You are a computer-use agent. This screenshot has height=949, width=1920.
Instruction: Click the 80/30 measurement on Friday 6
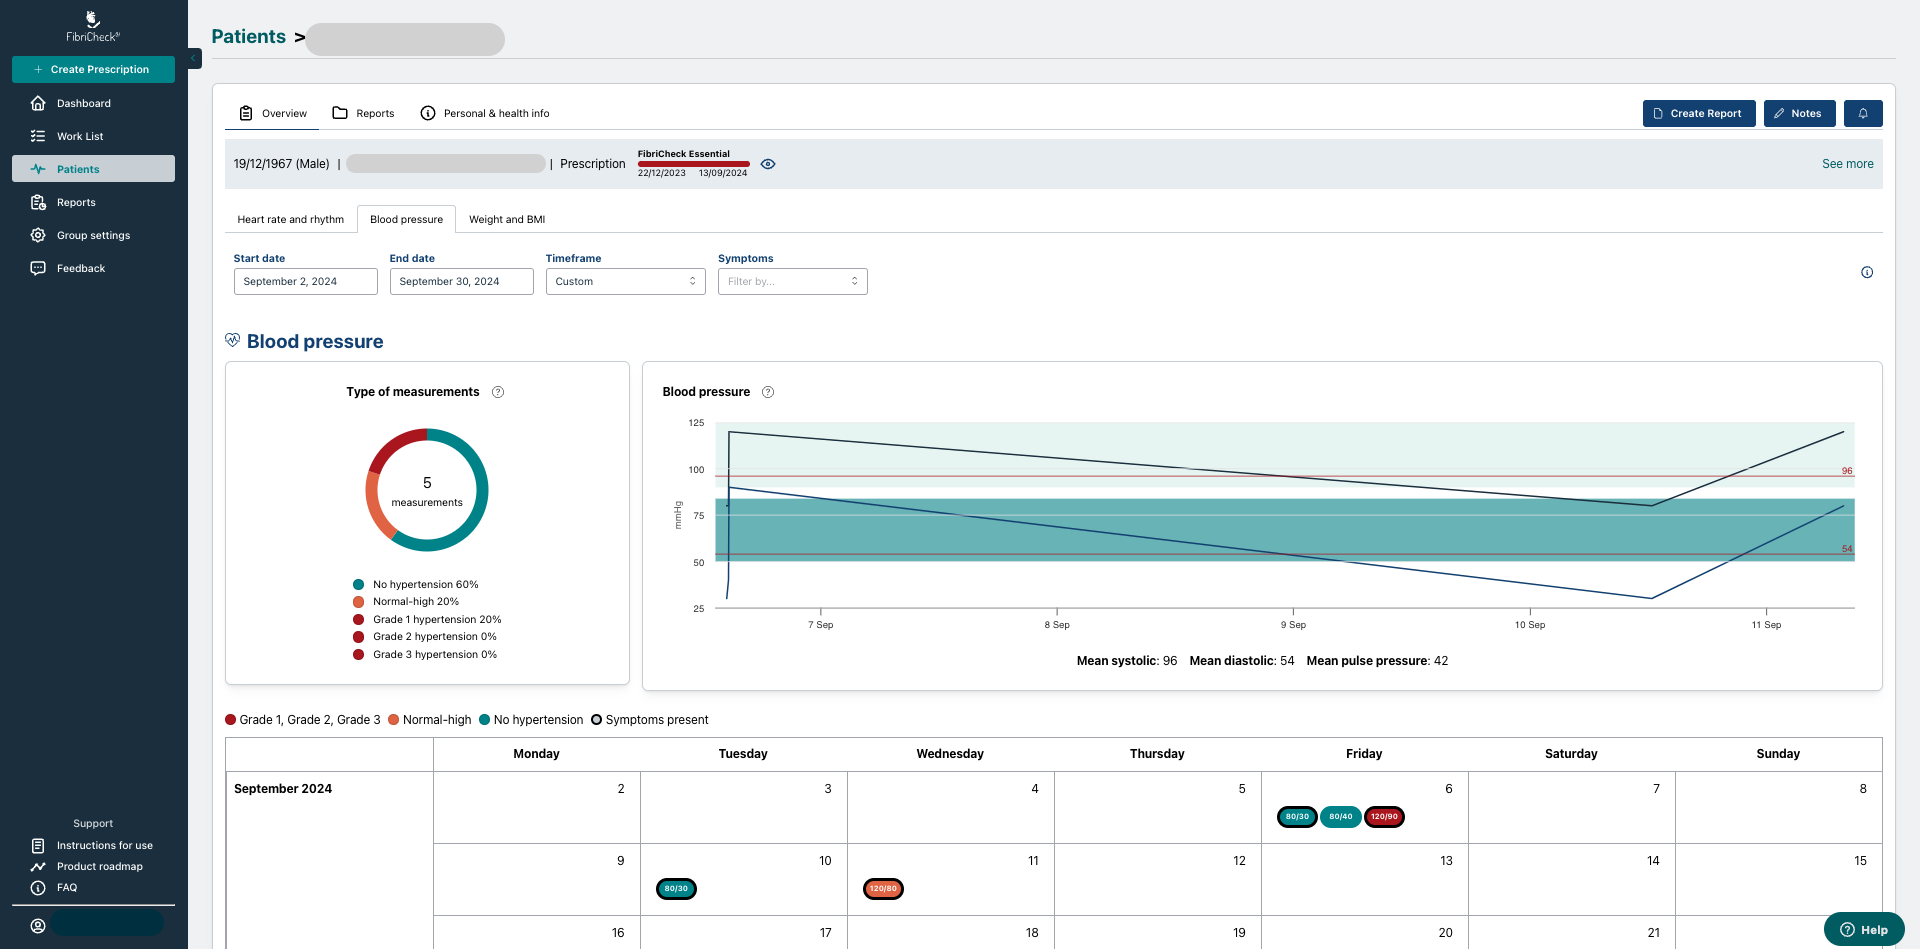tap(1297, 817)
